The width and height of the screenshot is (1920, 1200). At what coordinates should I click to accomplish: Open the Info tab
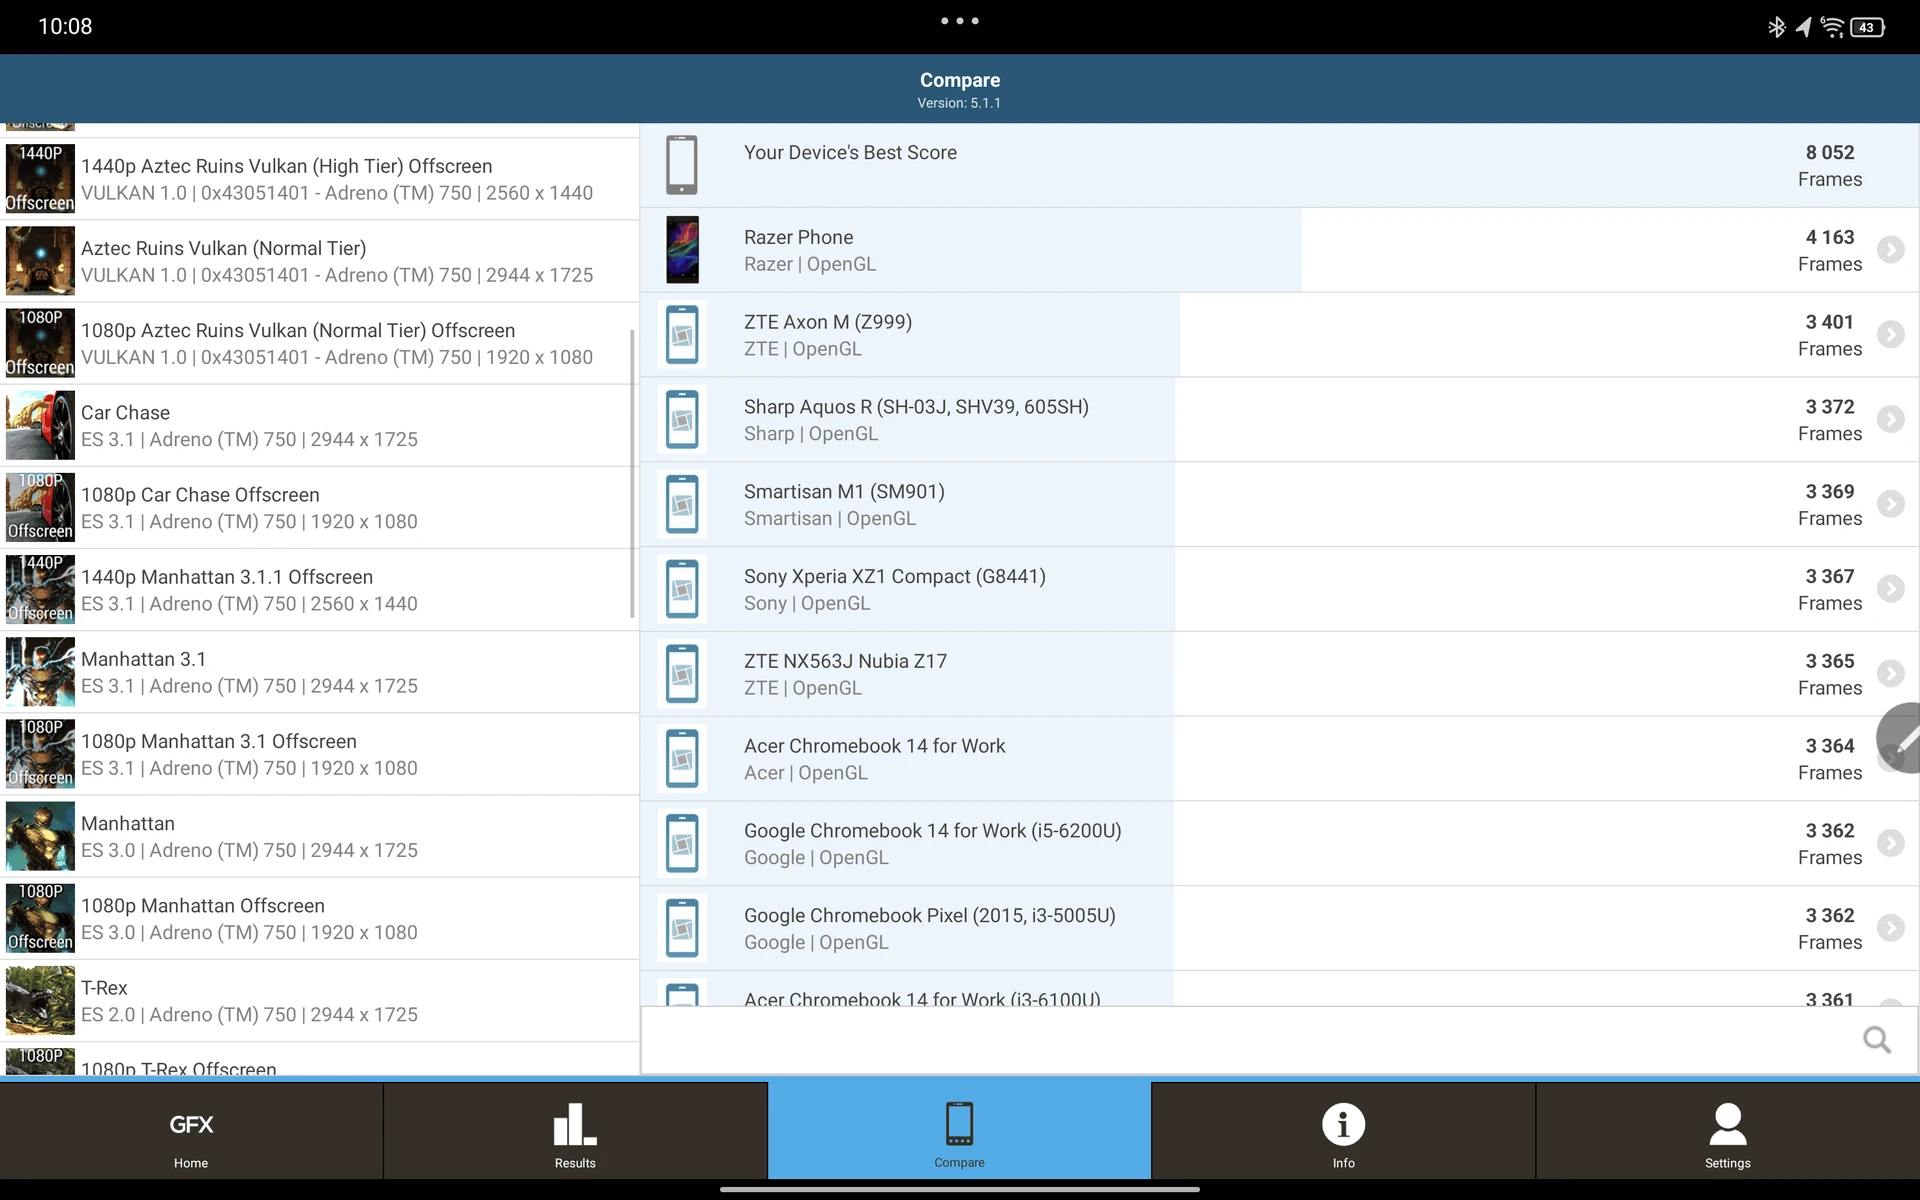[1343, 1131]
